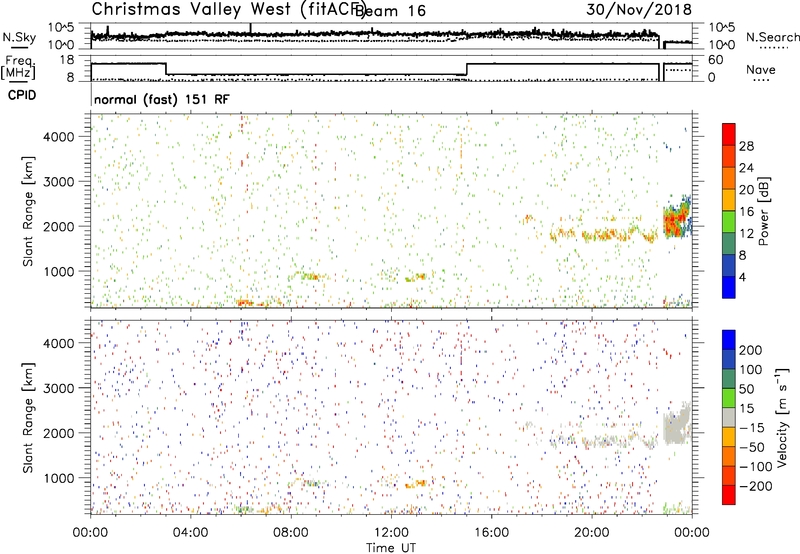
Task: Click the "1000" tick on the velocity panel
Action: (58, 478)
